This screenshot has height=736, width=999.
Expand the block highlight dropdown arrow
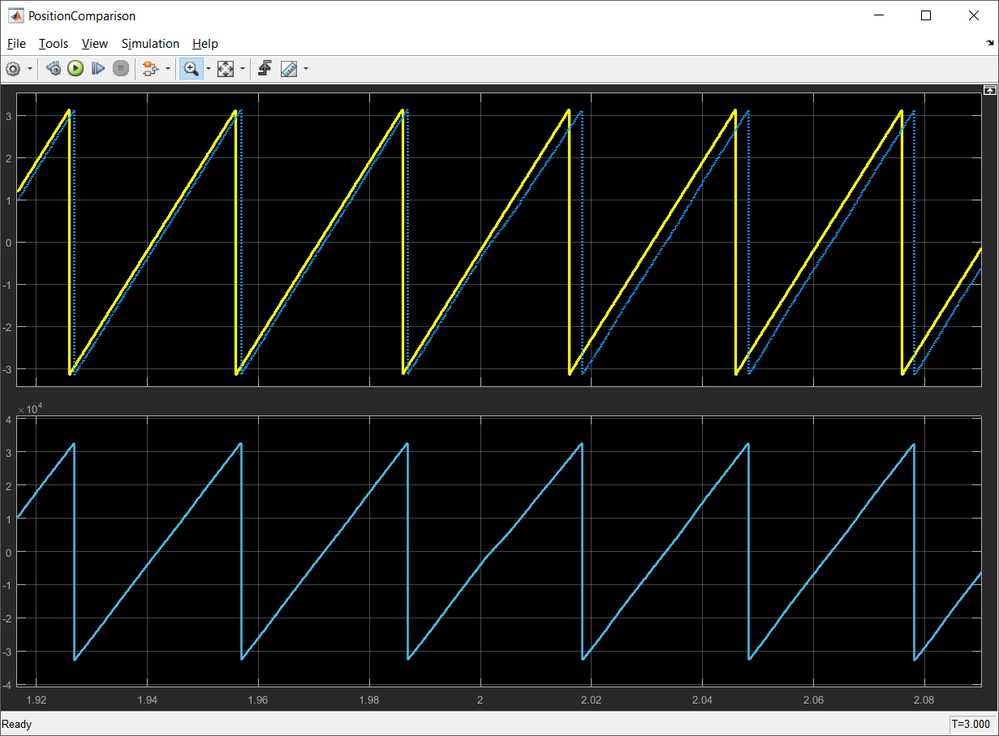coord(168,69)
